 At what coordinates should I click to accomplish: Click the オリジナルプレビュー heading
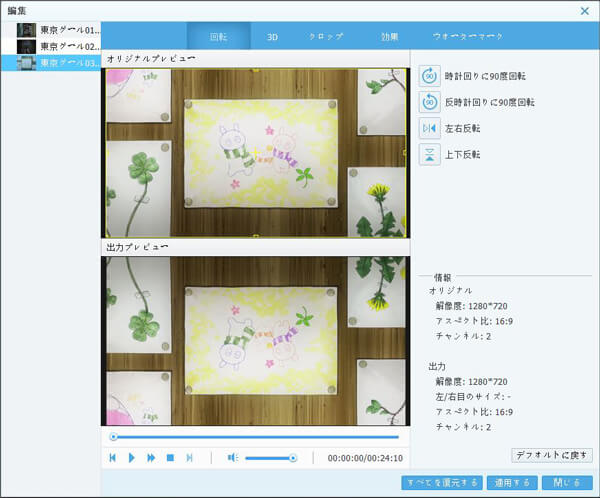tap(151, 59)
